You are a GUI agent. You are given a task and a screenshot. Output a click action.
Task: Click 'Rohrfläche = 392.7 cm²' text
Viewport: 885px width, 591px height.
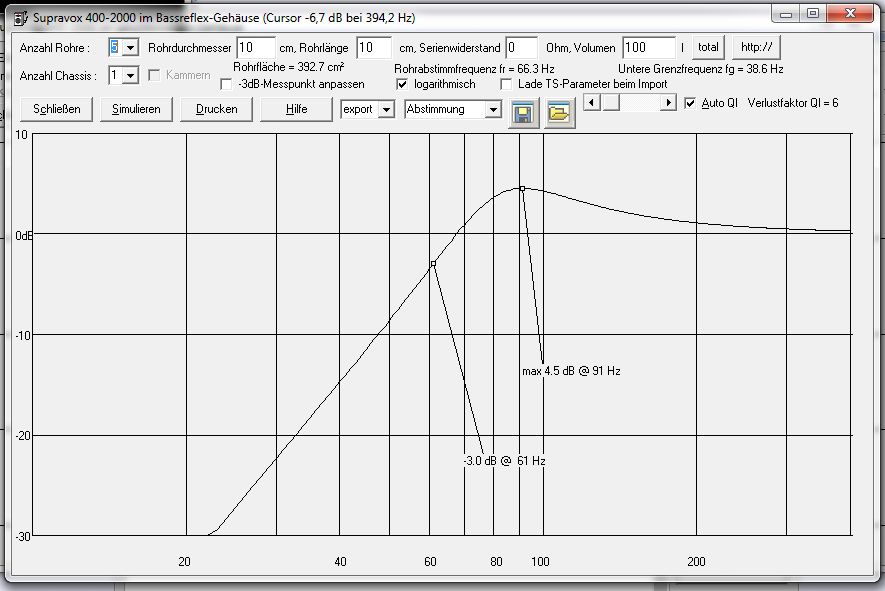[x=288, y=67]
